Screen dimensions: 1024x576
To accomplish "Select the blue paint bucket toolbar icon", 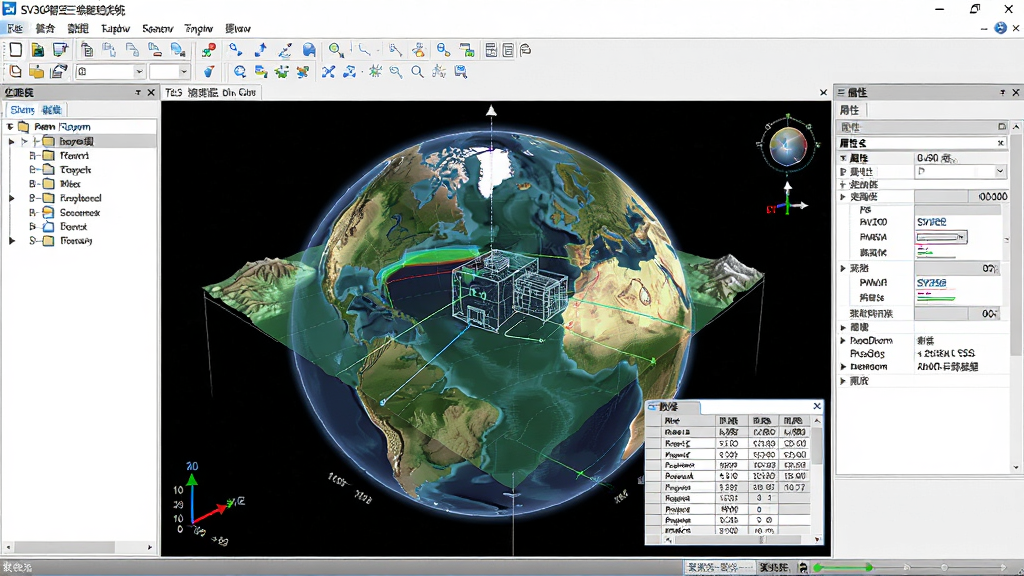I will click(x=209, y=72).
